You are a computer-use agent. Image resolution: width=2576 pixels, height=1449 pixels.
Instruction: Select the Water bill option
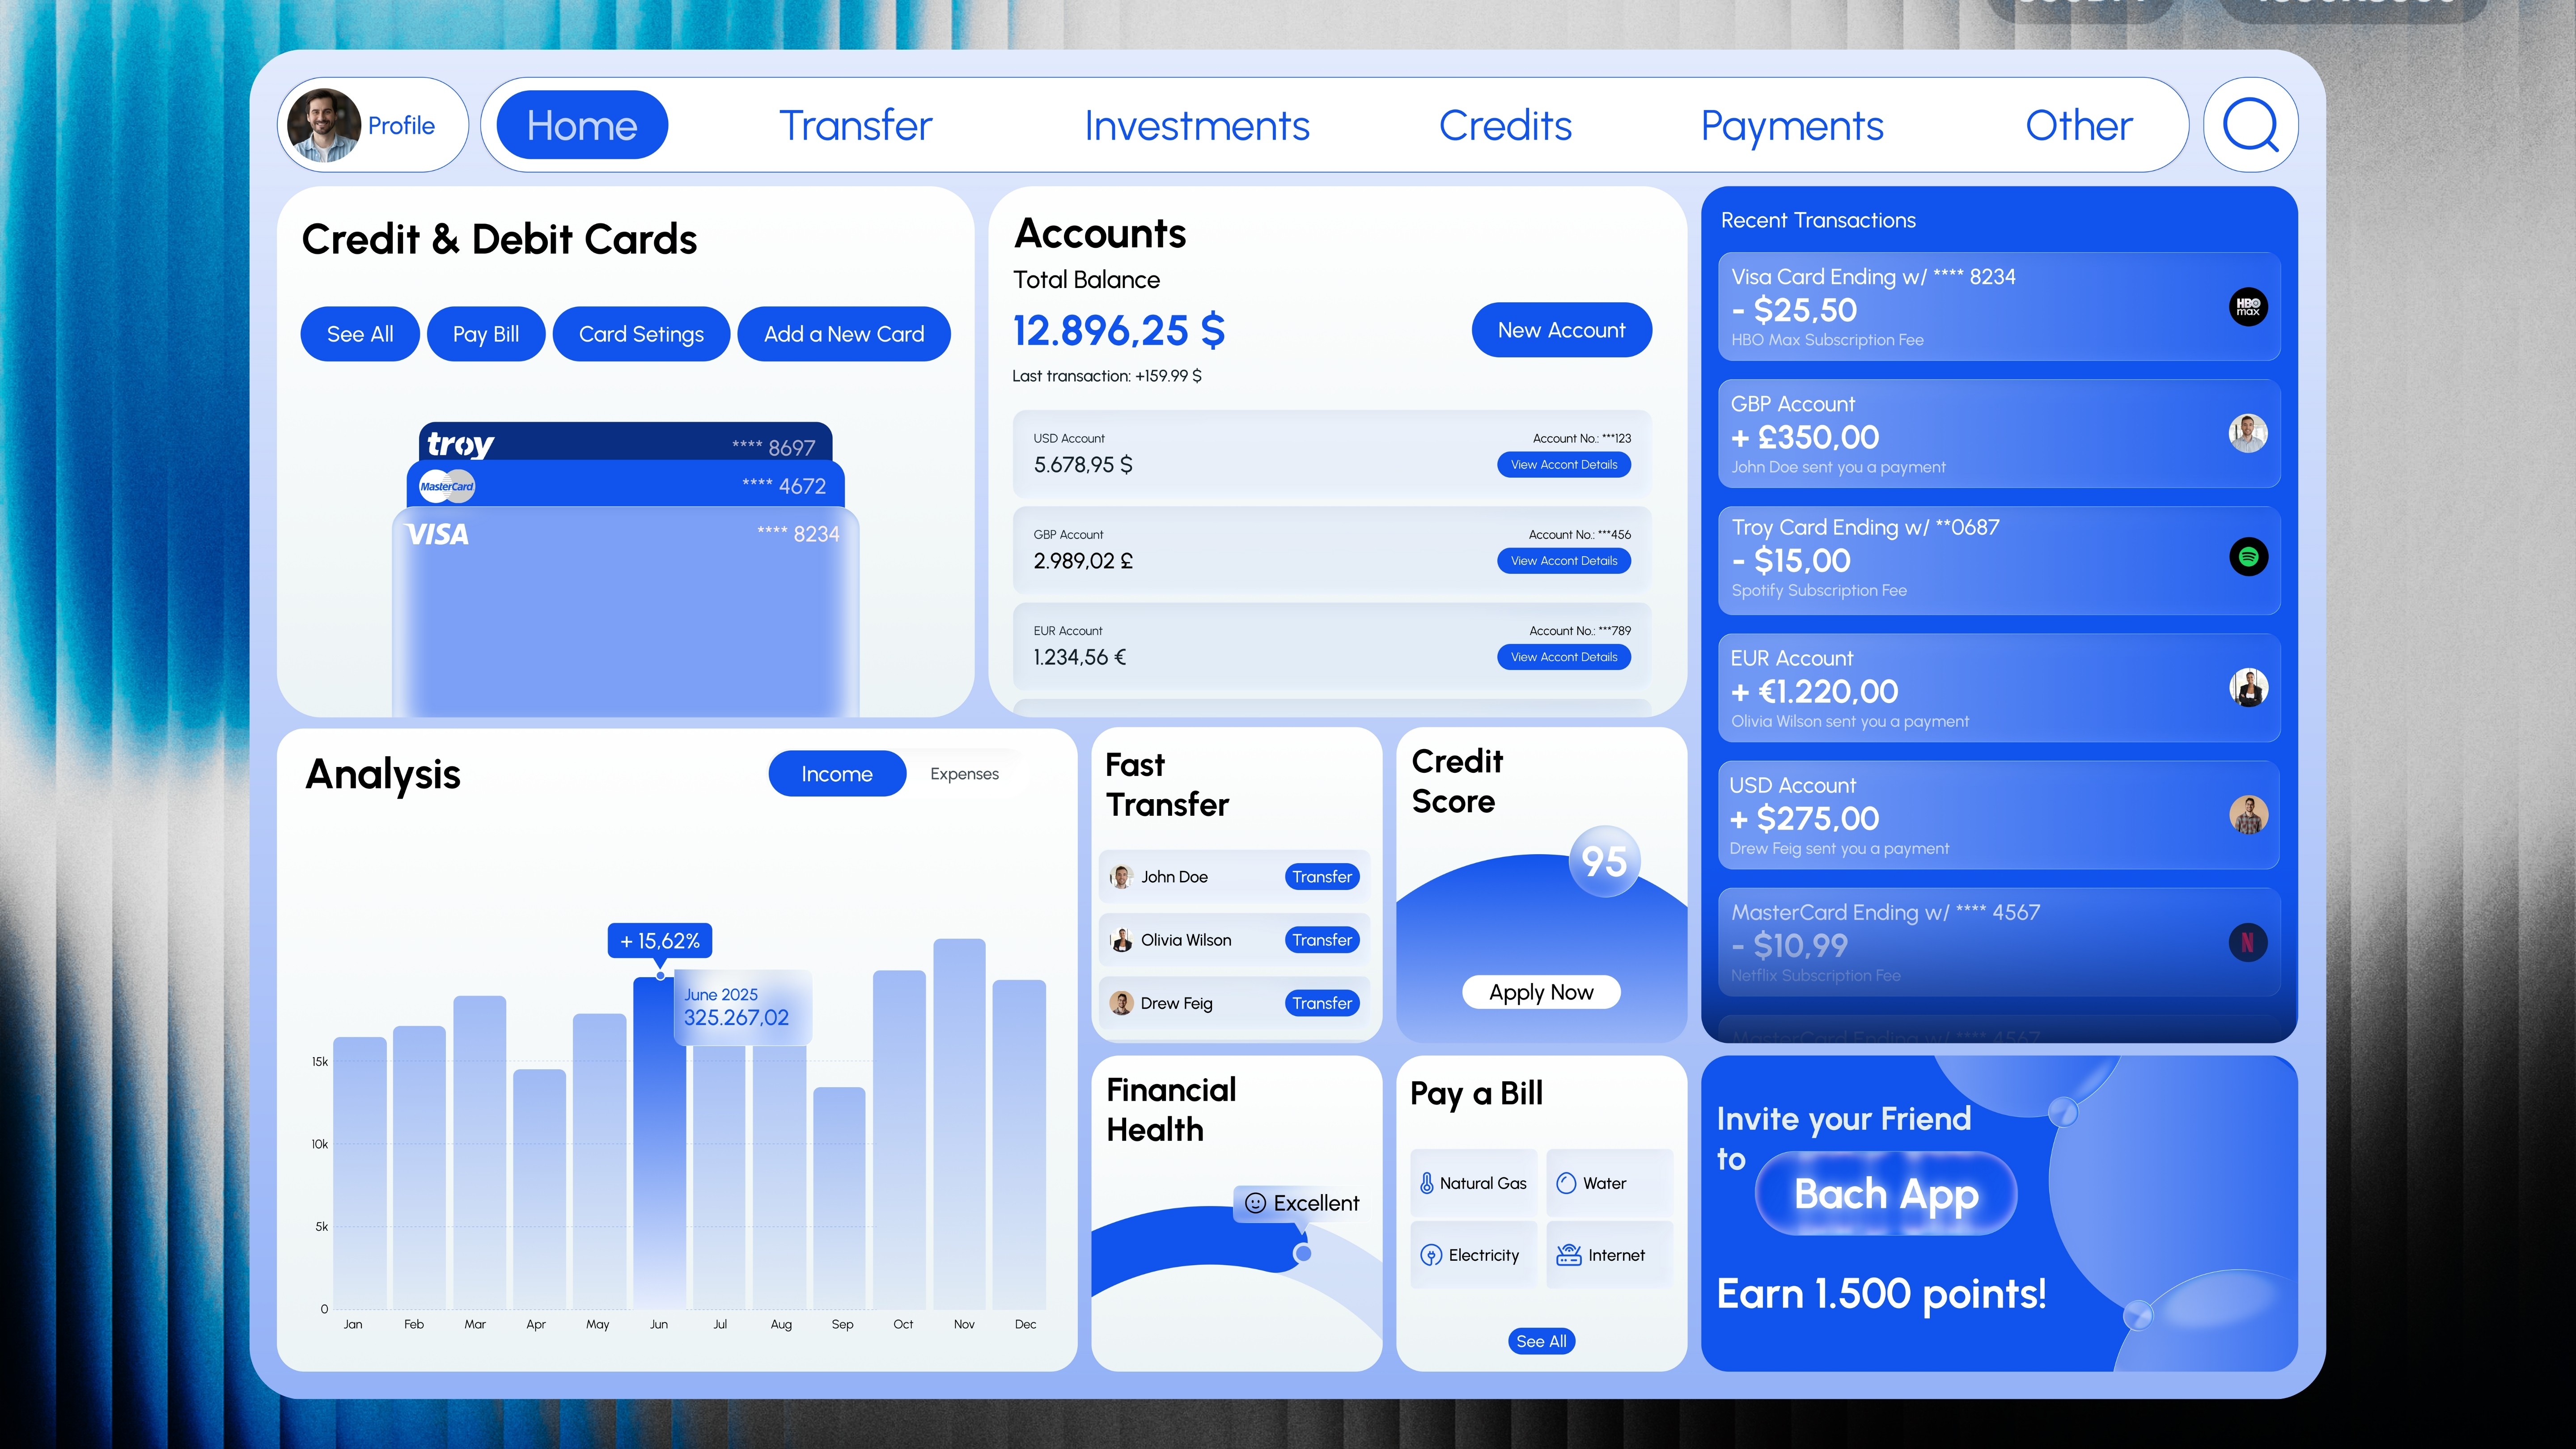coord(1604,1184)
